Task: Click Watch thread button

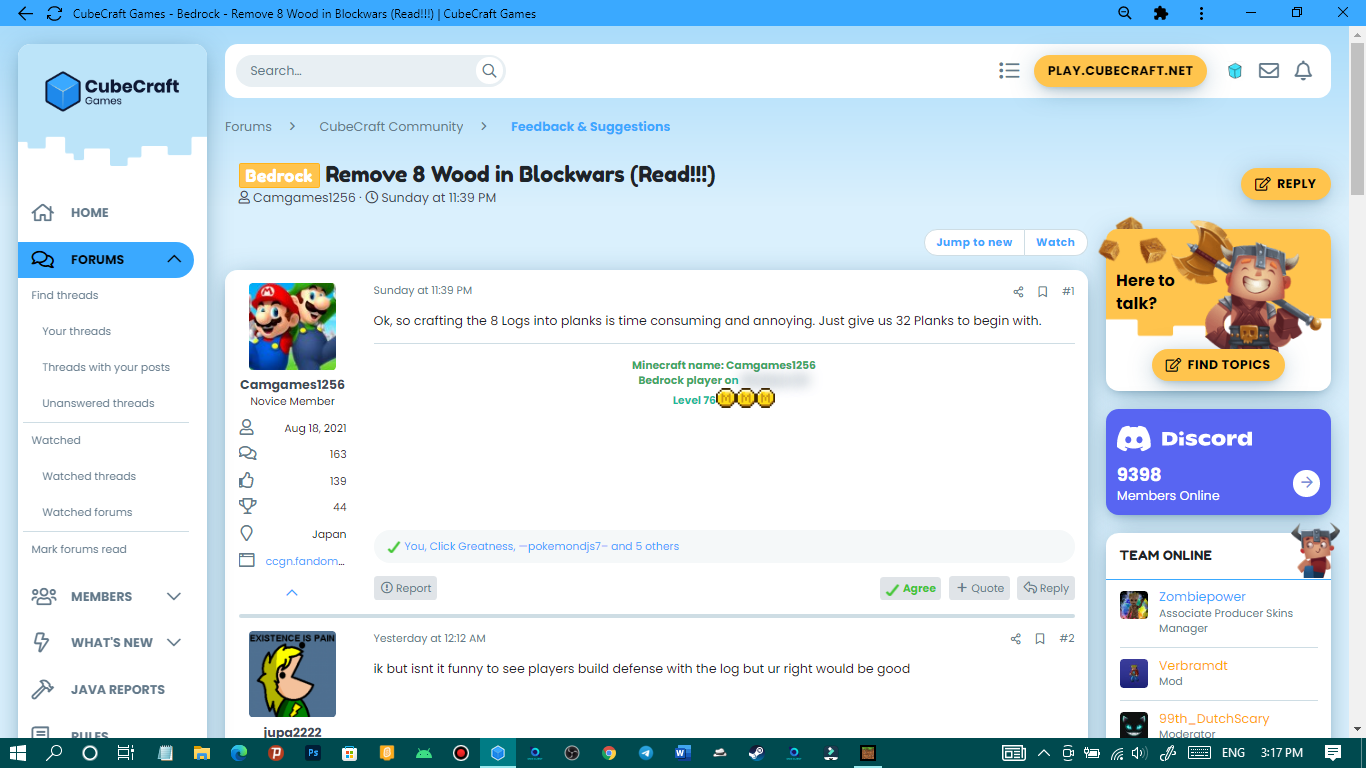Action: [1055, 242]
